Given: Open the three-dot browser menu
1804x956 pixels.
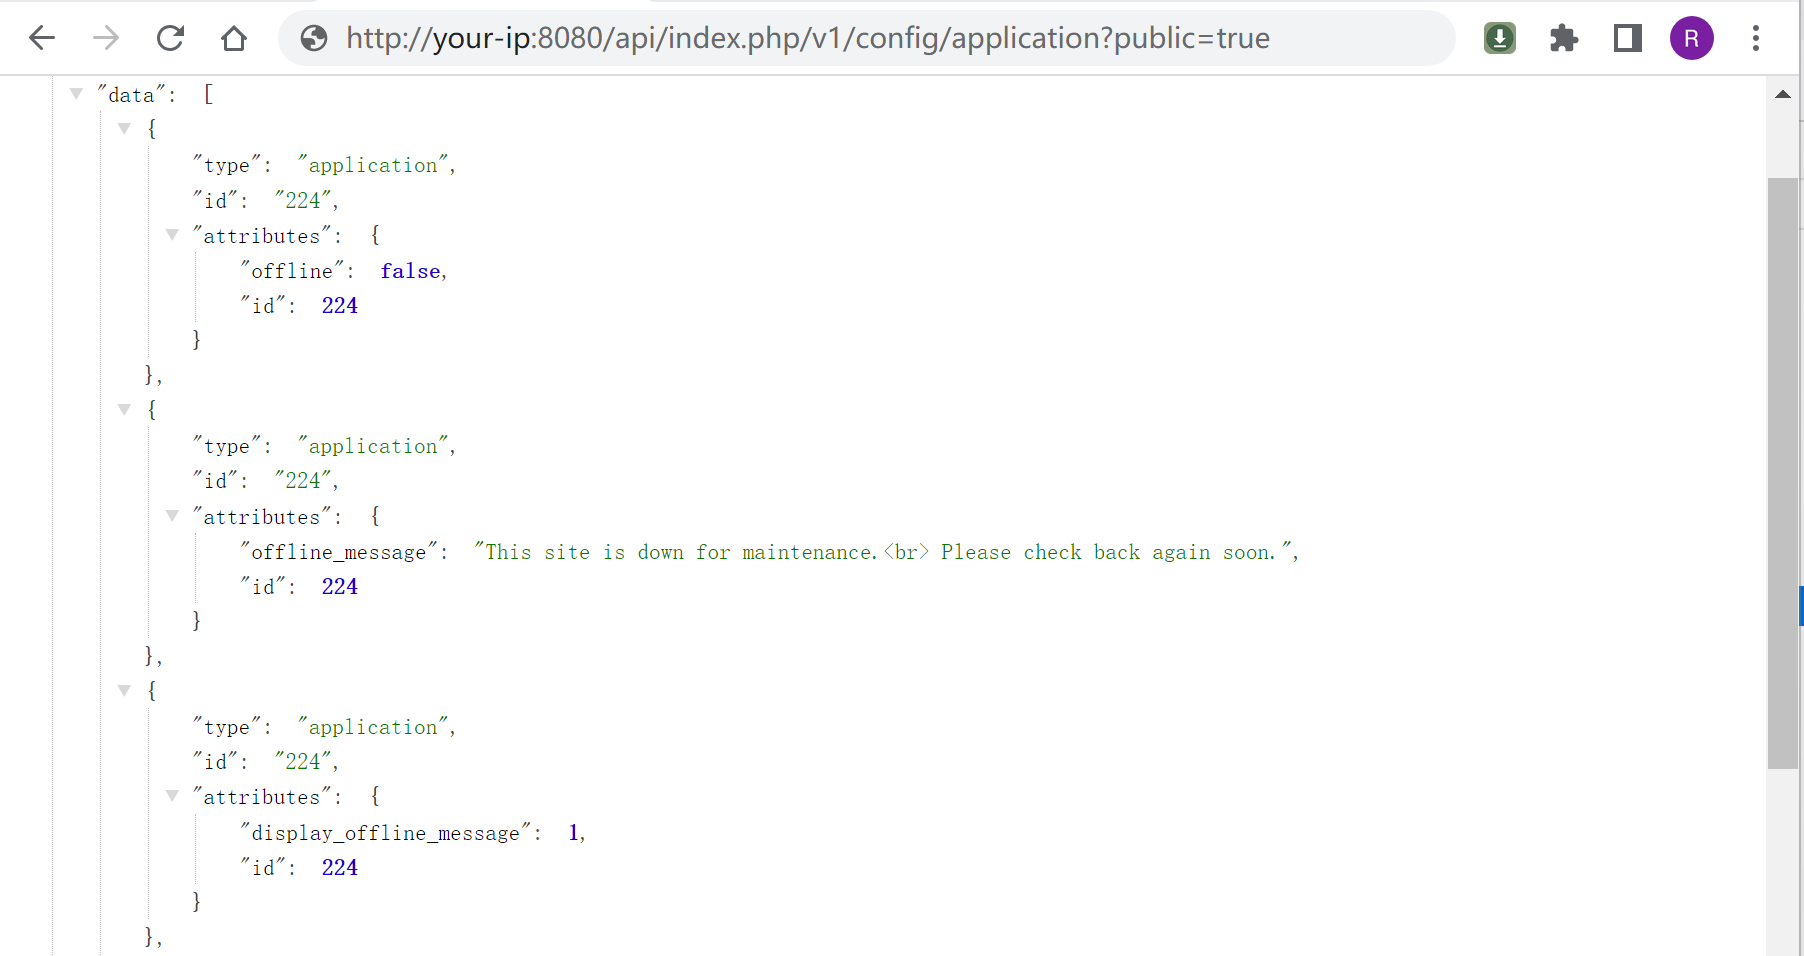Looking at the screenshot, I should click(1755, 38).
